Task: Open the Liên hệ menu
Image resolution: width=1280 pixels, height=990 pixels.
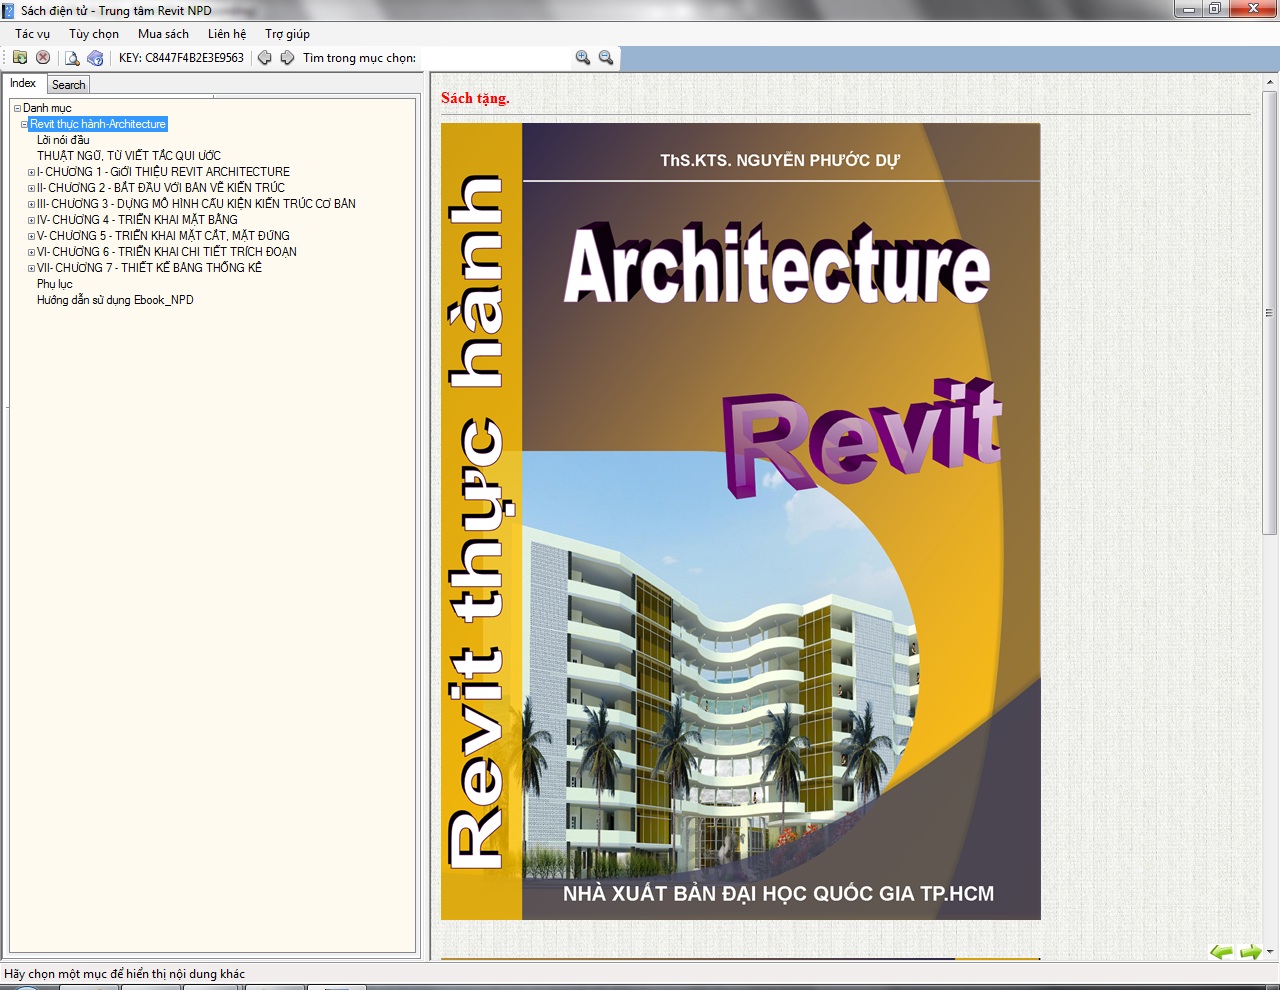Action: click(227, 34)
